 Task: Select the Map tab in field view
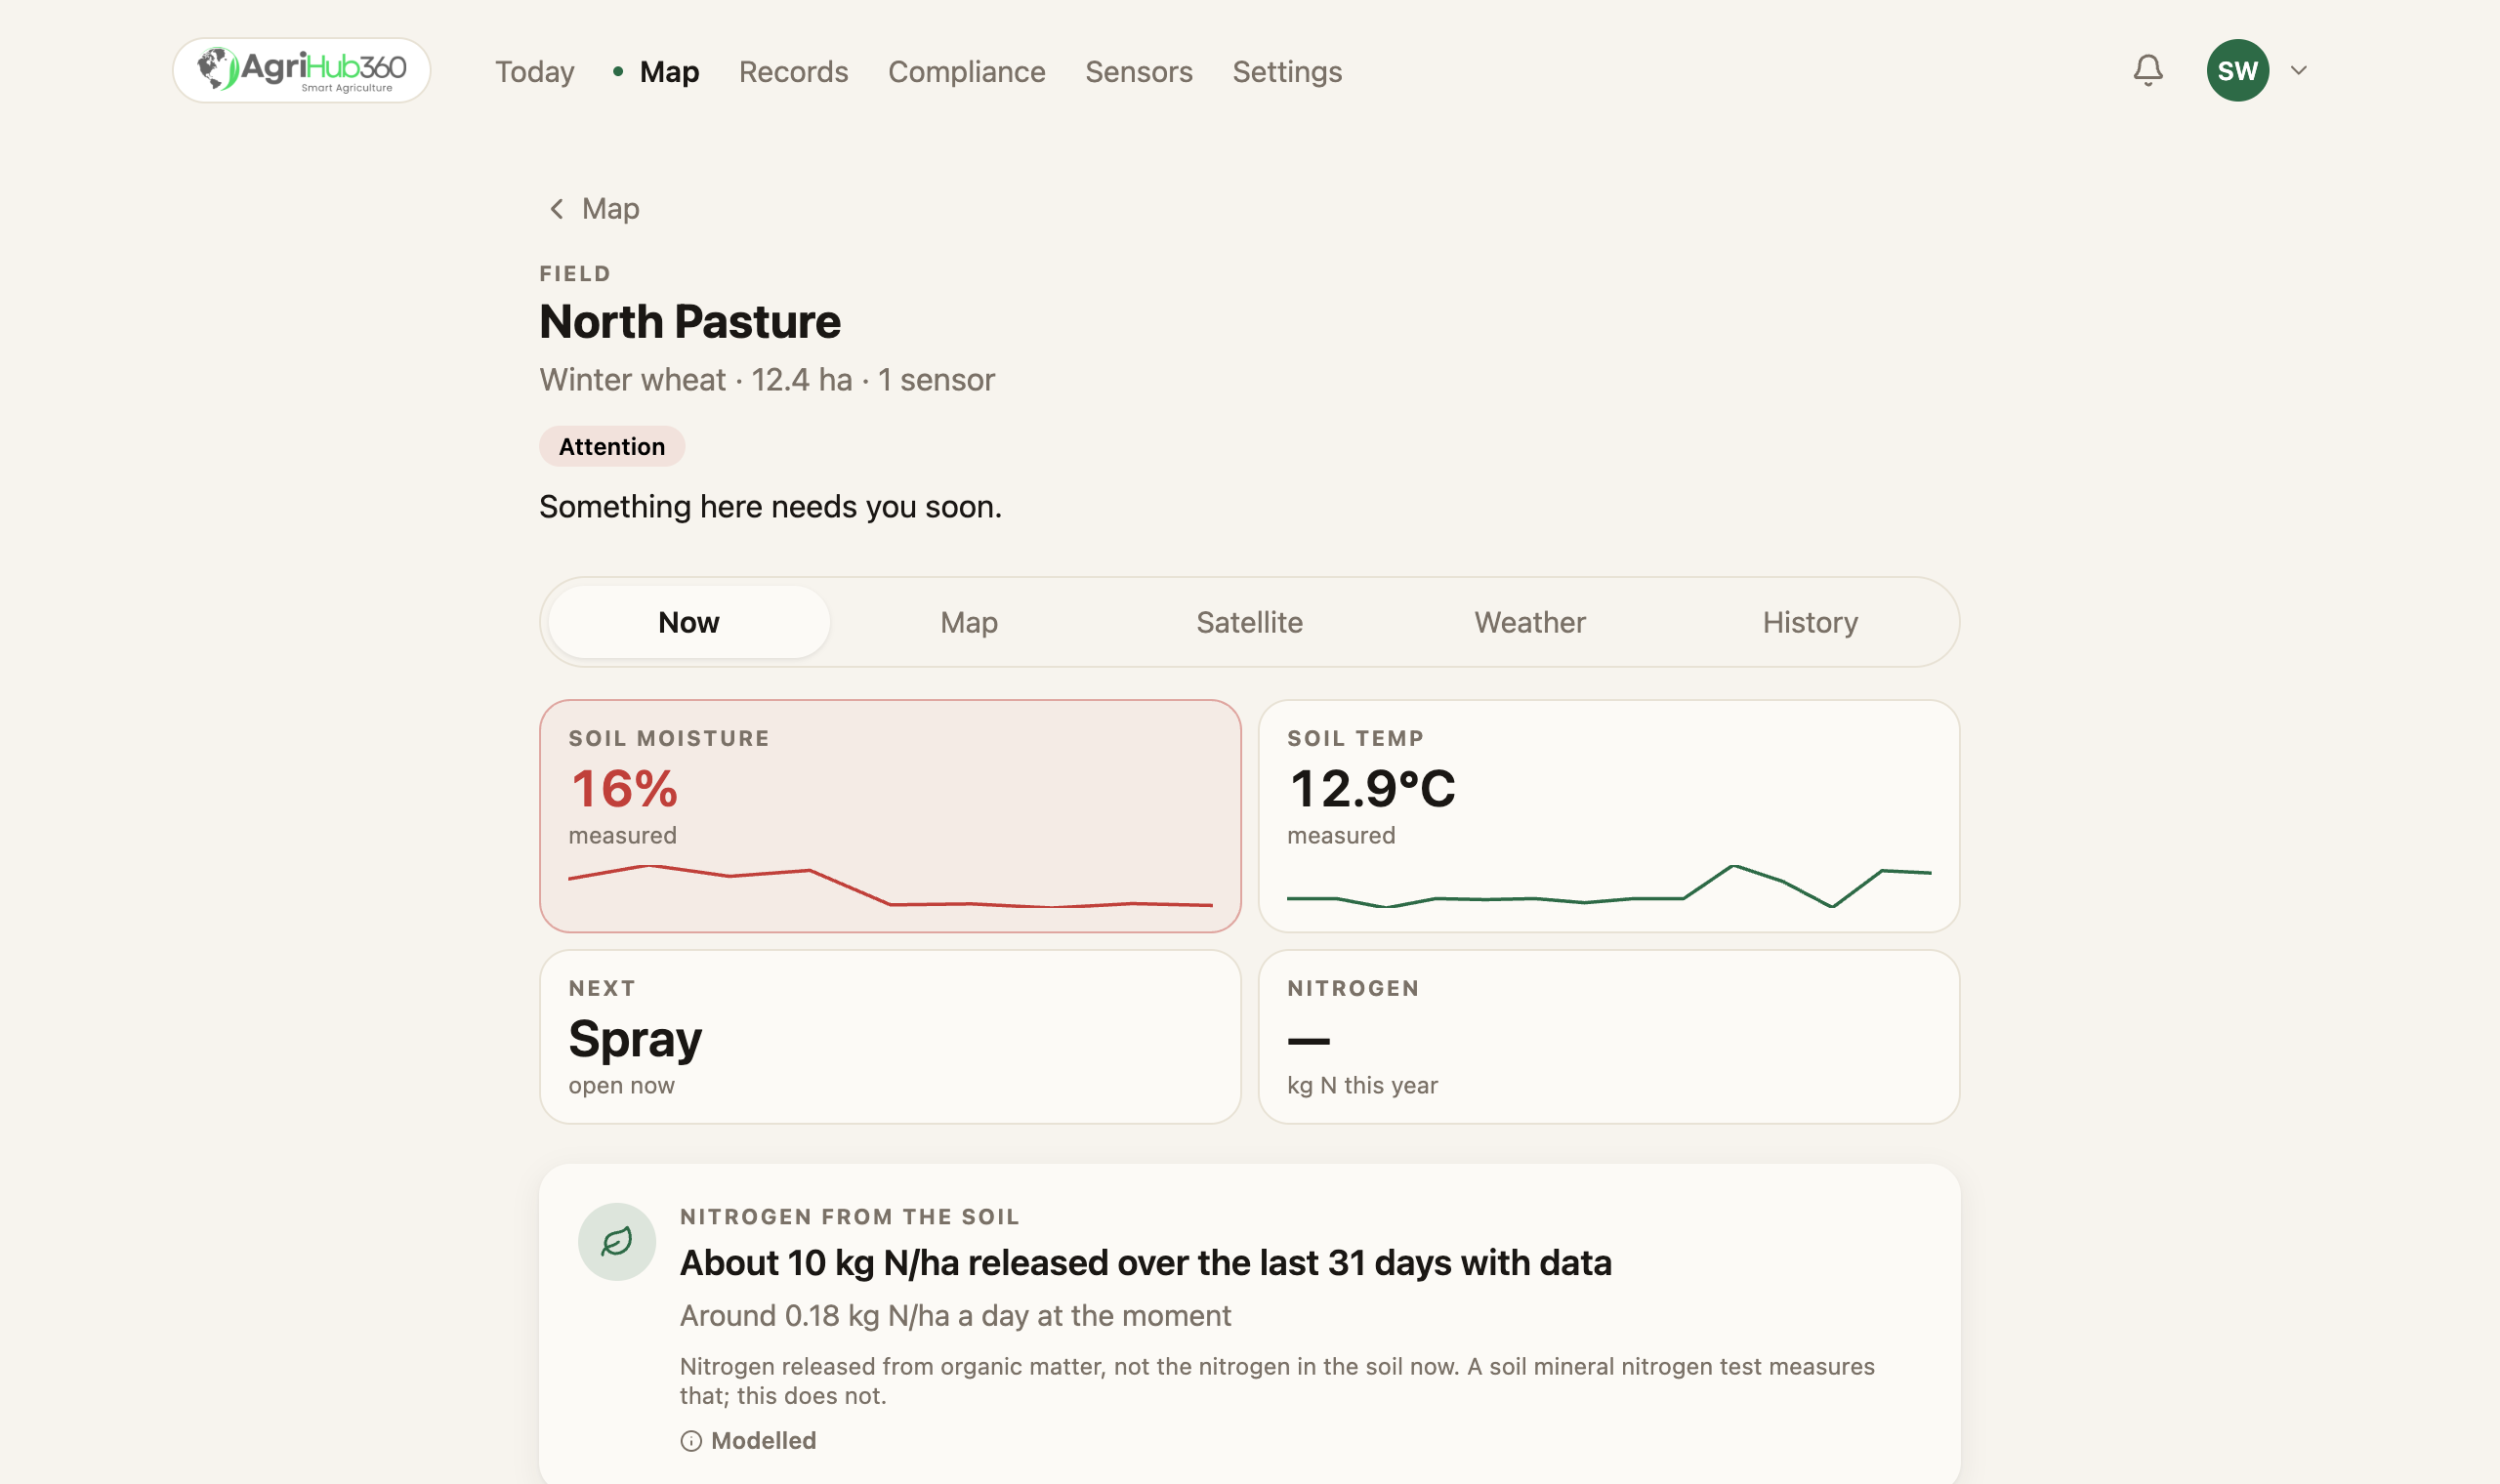point(969,622)
